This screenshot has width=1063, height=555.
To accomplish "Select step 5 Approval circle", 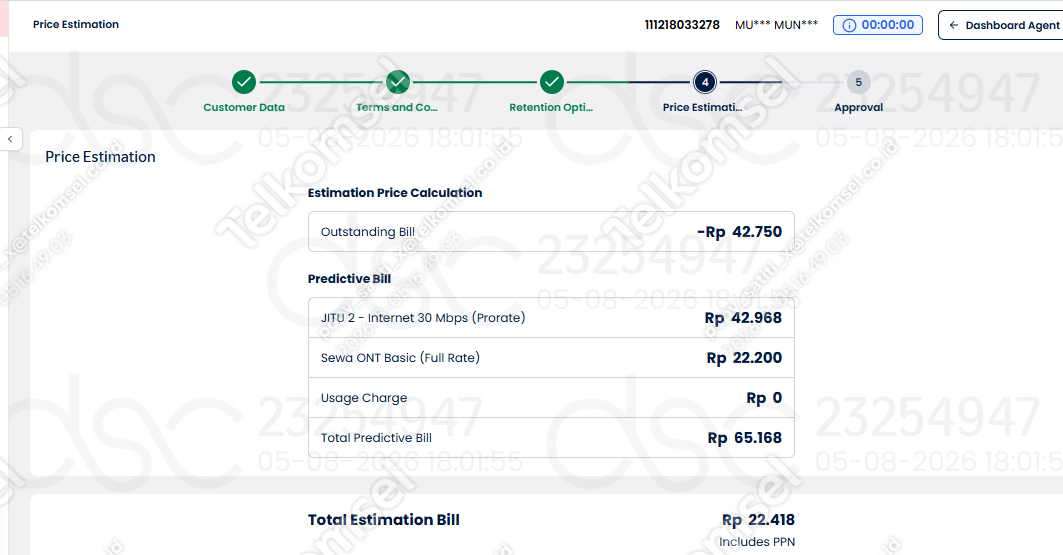I will click(x=858, y=82).
